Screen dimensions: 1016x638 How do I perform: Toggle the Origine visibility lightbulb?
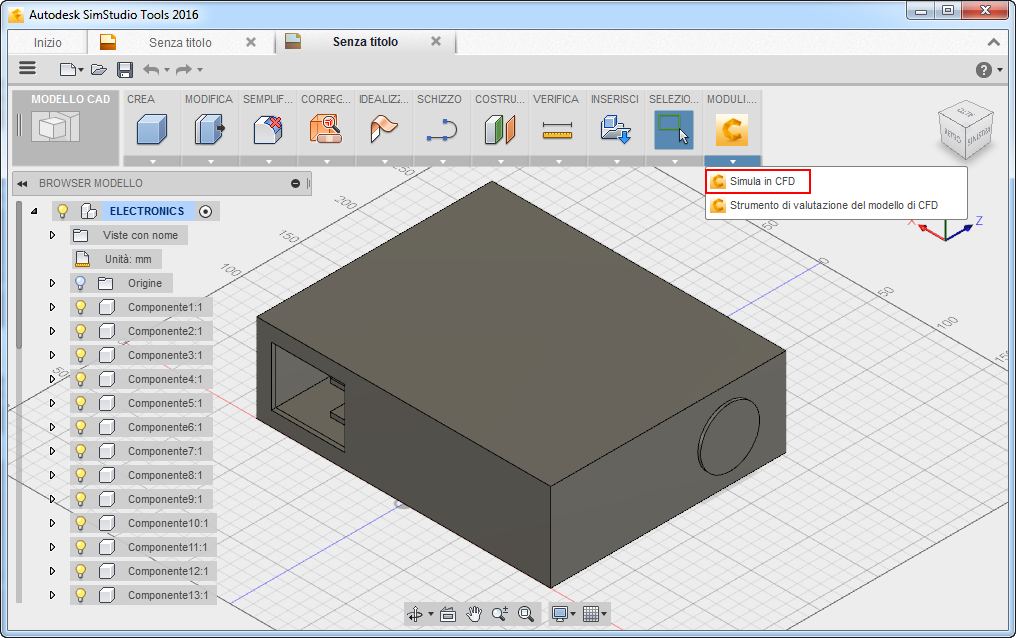point(80,283)
